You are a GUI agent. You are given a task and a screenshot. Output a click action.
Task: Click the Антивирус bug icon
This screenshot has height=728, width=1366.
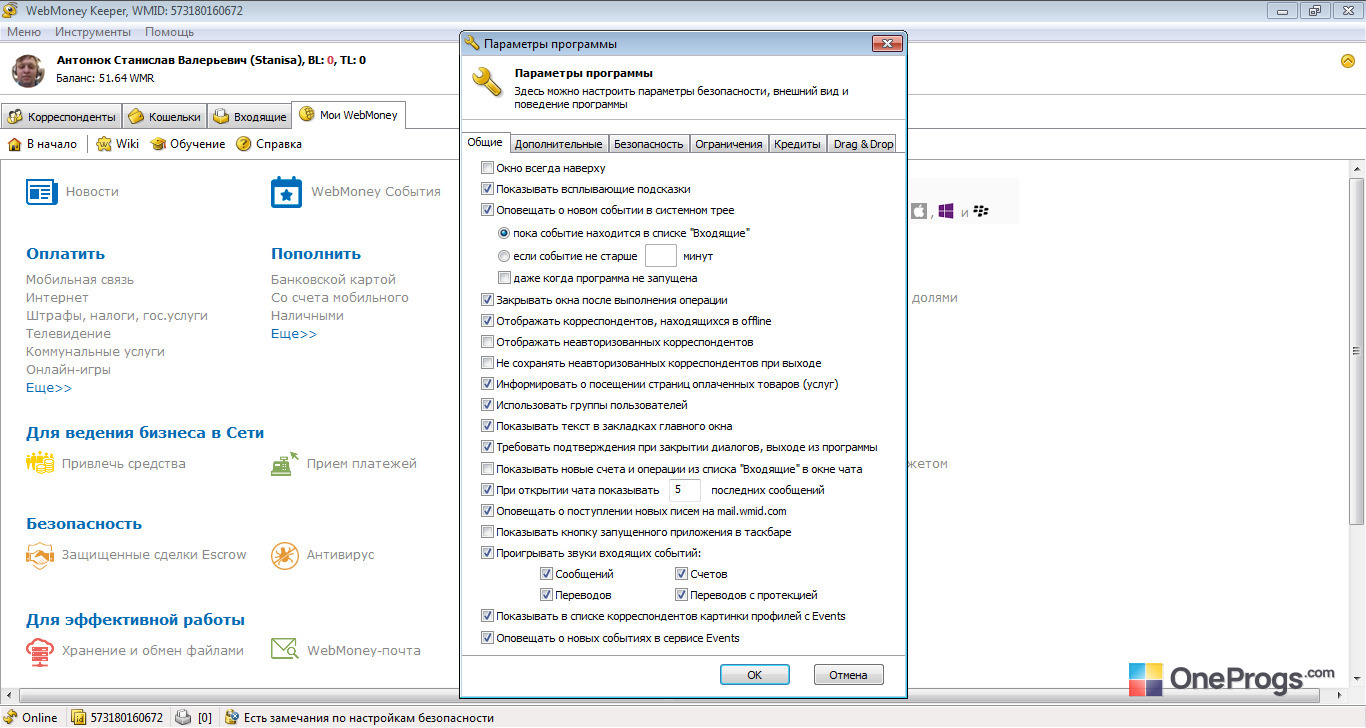pyautogui.click(x=285, y=555)
